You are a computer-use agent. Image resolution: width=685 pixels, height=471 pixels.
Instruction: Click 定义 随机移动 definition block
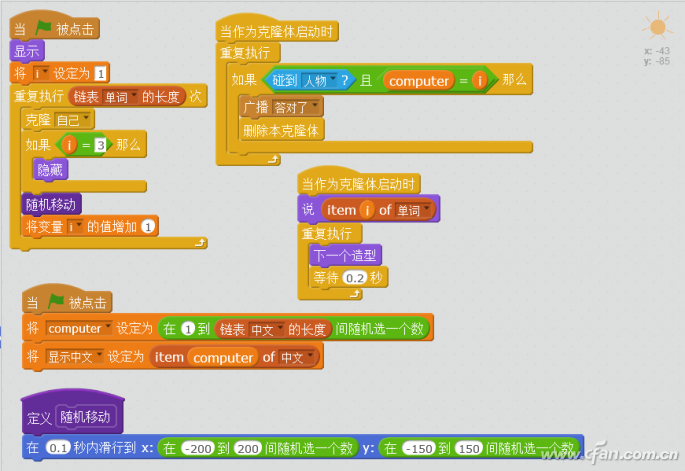pyautogui.click(x=73, y=413)
